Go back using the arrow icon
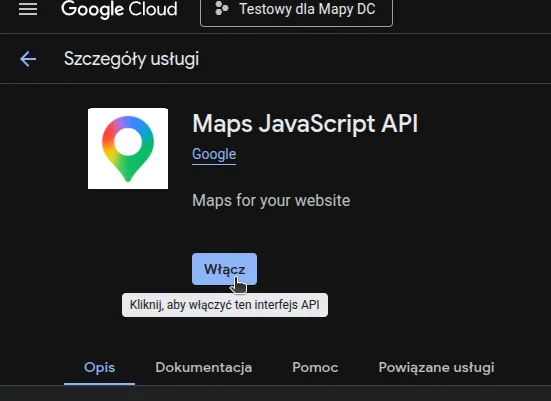The height and width of the screenshot is (401, 551). tap(28, 59)
